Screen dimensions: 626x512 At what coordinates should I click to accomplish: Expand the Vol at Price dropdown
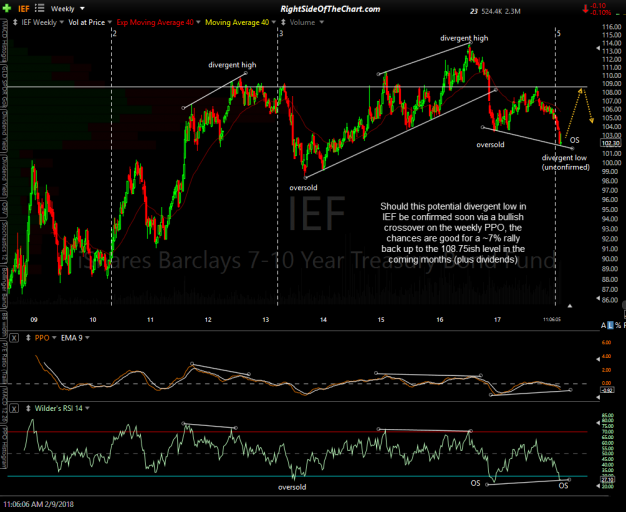coord(110,22)
